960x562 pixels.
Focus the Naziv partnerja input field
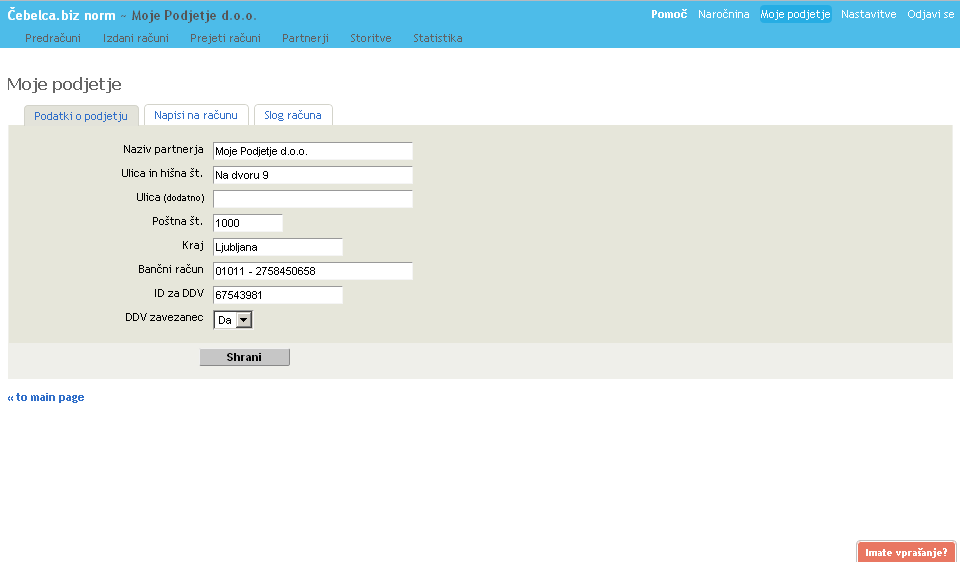[312, 151]
